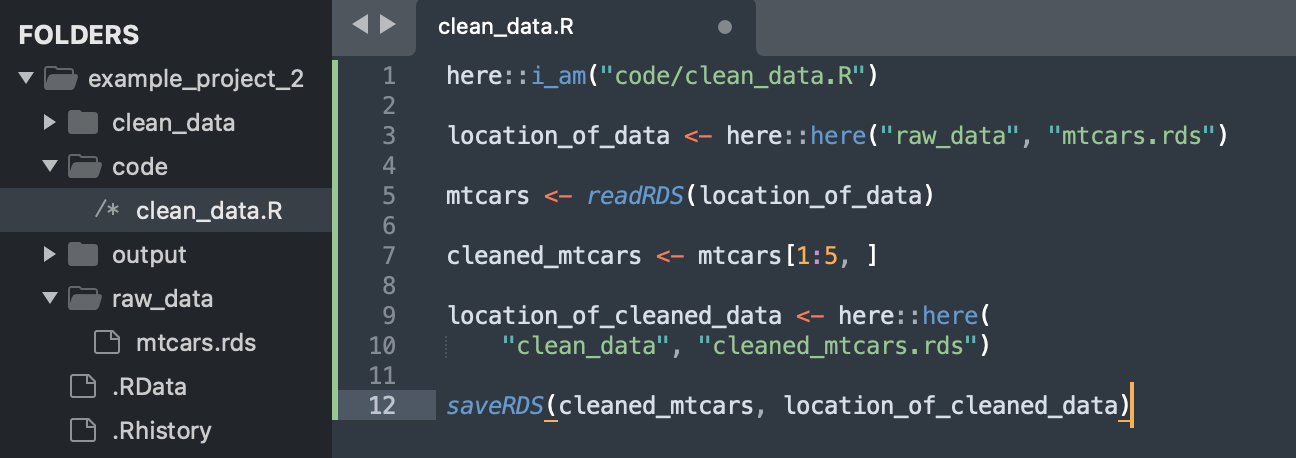The height and width of the screenshot is (458, 1296).
Task: Click the .RData file icon
Action: (x=83, y=387)
